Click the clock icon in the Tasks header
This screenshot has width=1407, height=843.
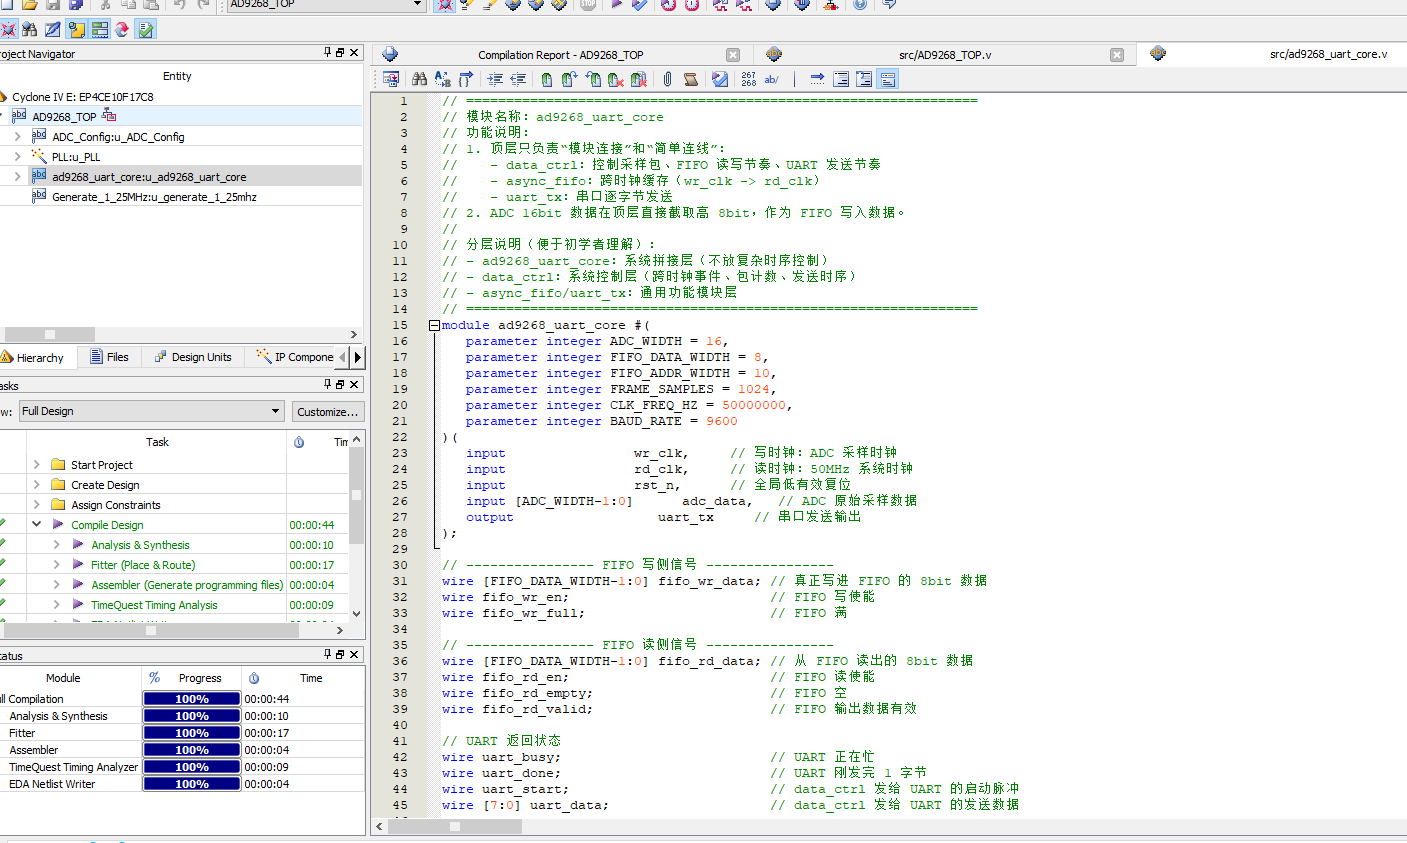299,442
